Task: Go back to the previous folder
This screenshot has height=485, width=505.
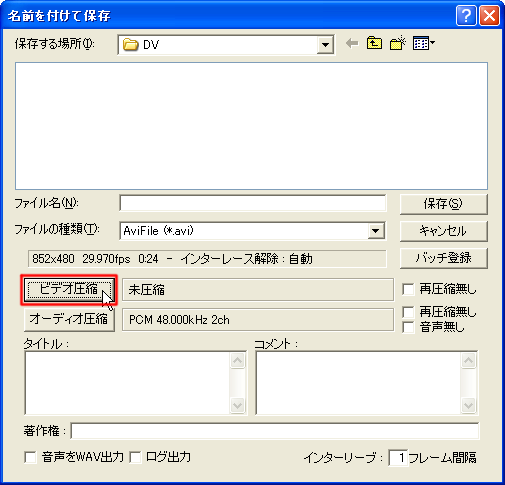Action: click(x=352, y=43)
